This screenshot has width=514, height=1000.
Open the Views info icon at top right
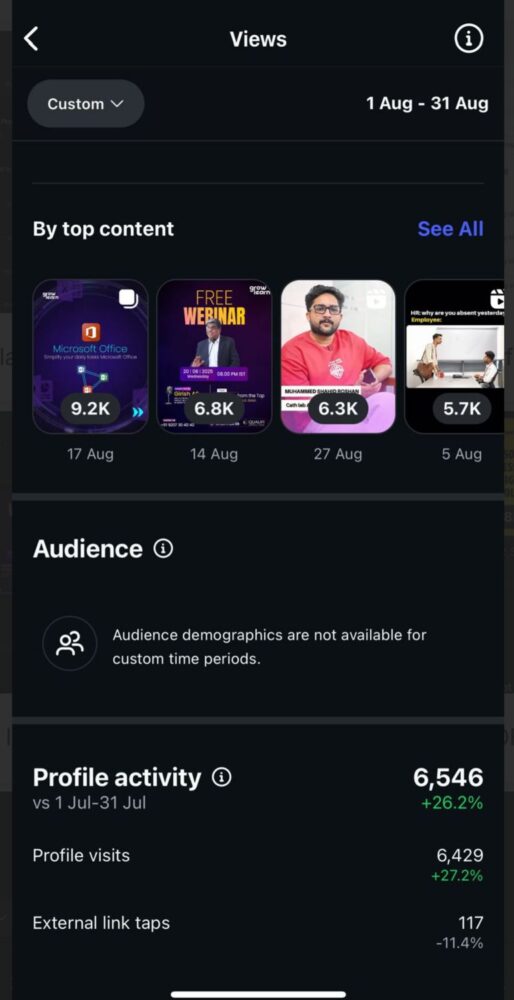468,39
